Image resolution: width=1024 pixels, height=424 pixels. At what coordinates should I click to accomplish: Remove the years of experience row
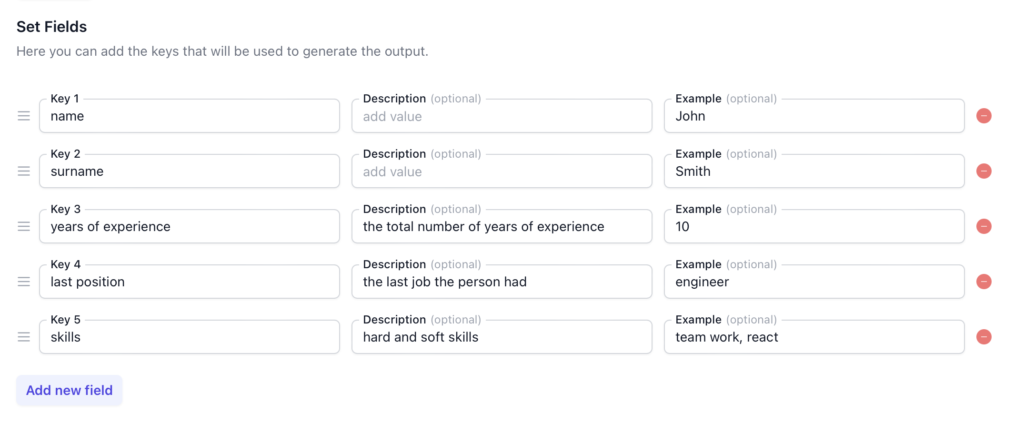pyautogui.click(x=984, y=227)
